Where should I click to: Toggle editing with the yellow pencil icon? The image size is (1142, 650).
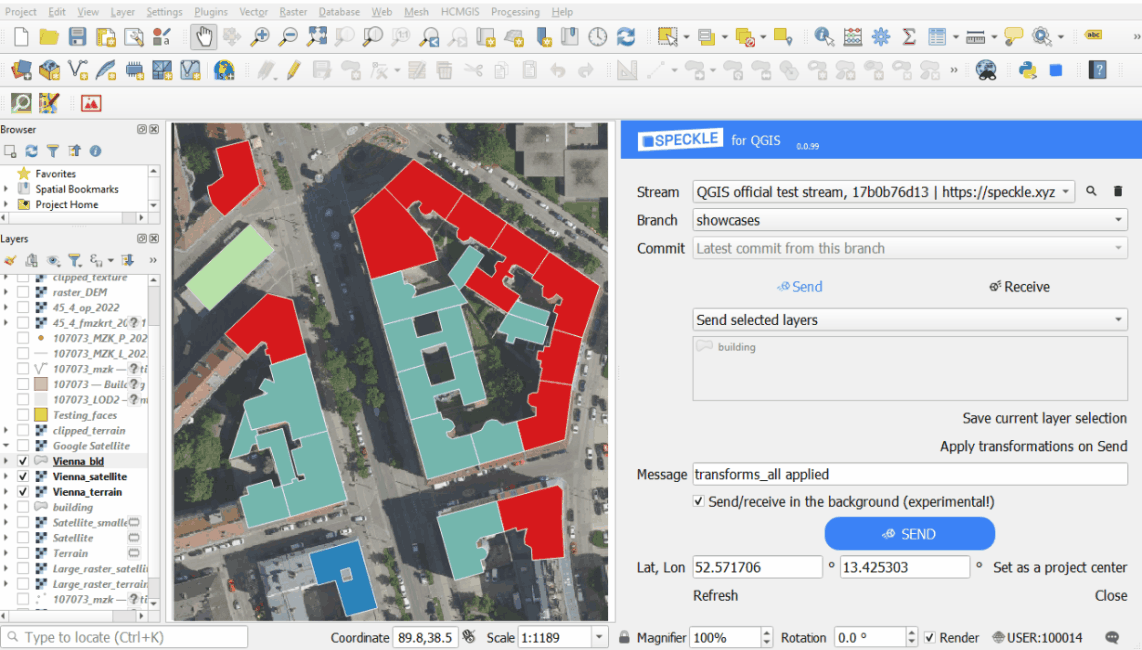[294, 70]
